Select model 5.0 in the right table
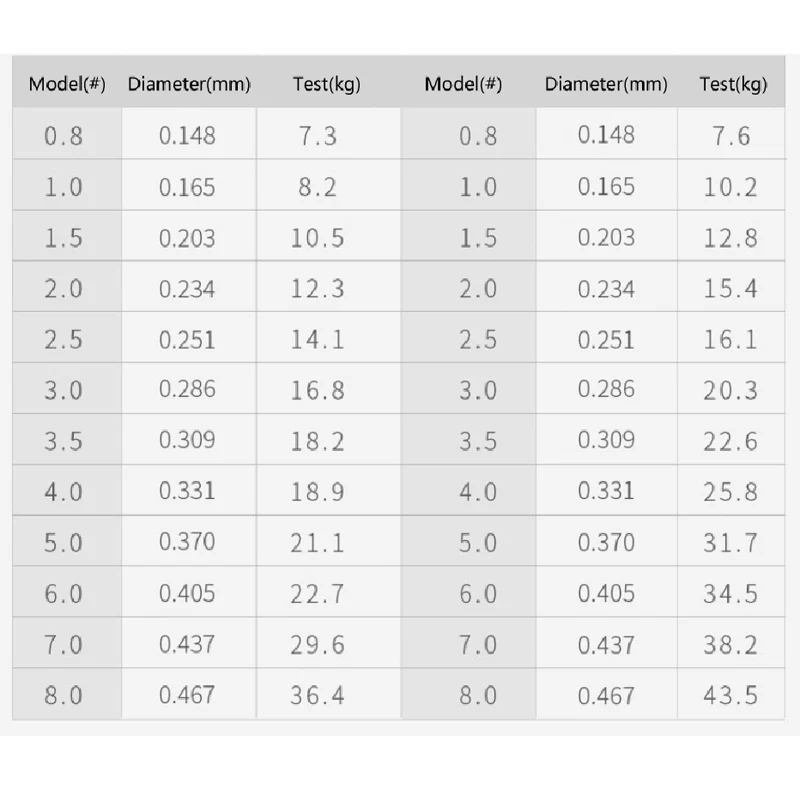This screenshot has height=800, width=800. point(478,543)
